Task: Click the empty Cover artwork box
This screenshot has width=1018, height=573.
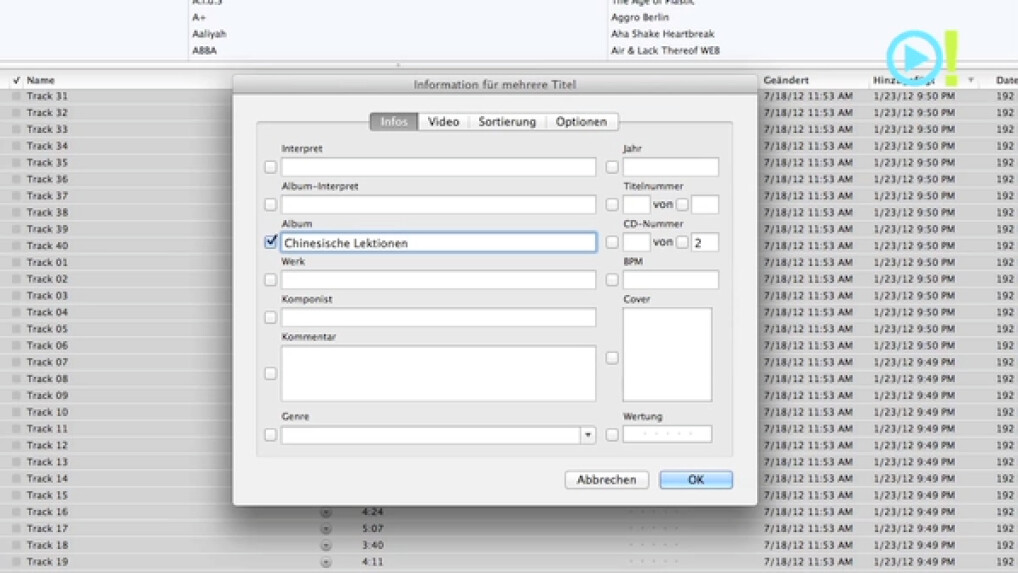Action: (667, 354)
